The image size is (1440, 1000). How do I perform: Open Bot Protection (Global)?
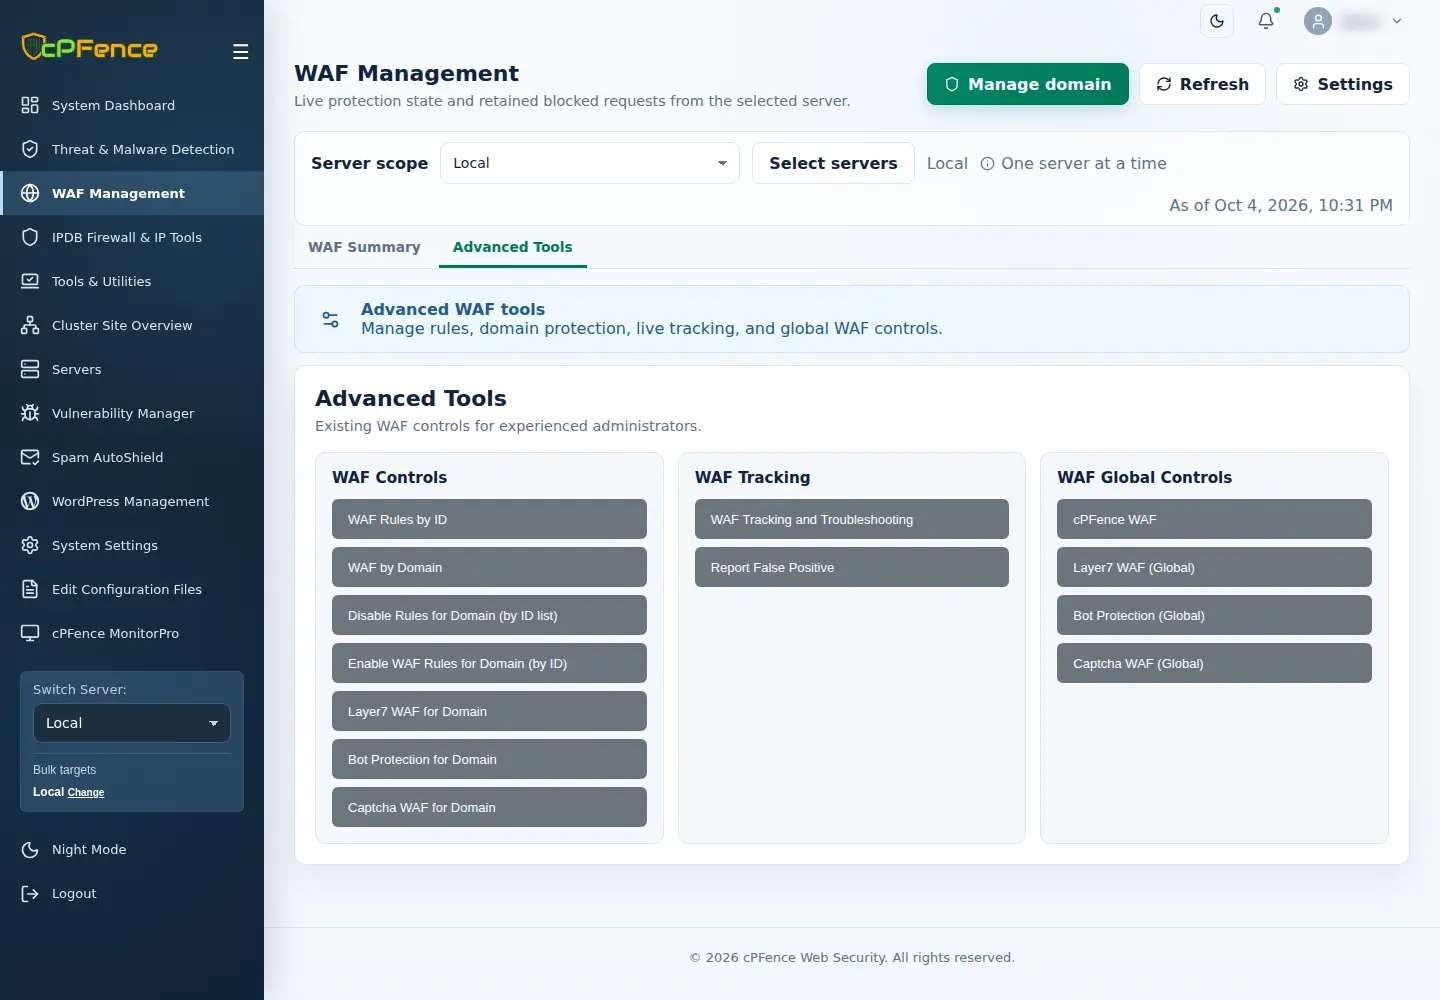pyautogui.click(x=1214, y=615)
